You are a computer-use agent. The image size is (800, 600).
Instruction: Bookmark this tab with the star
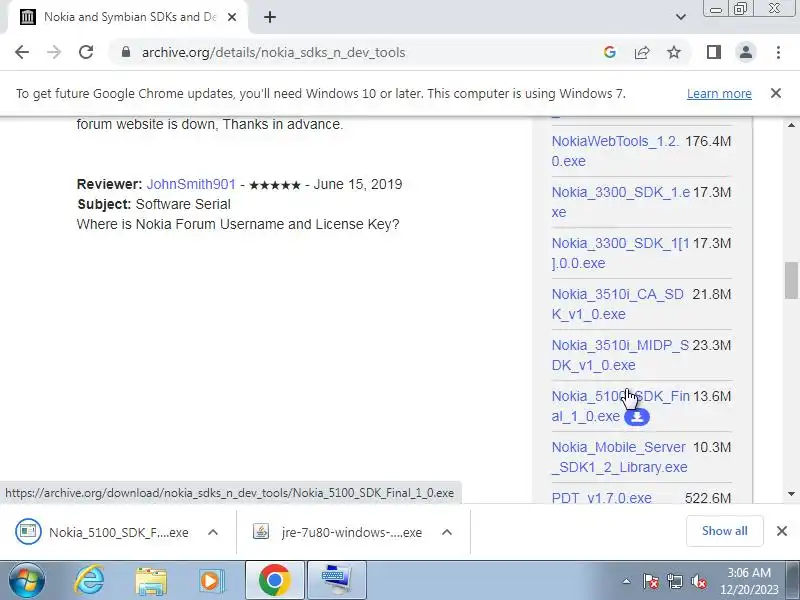(x=674, y=52)
